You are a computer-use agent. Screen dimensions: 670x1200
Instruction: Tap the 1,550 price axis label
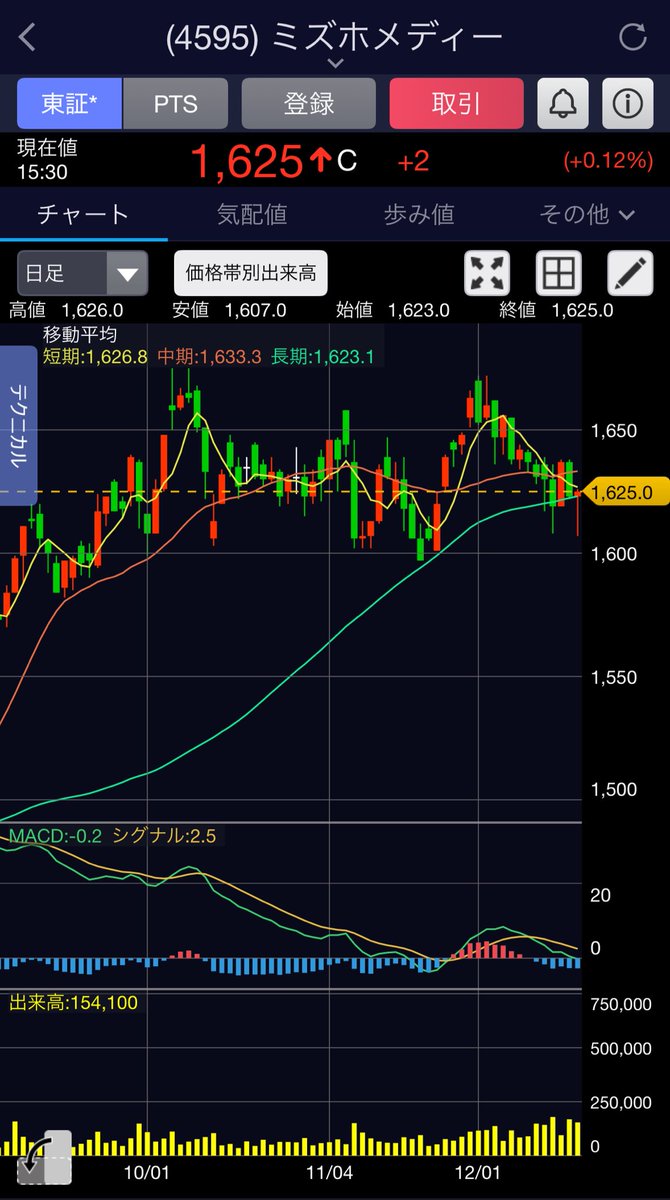pos(615,677)
